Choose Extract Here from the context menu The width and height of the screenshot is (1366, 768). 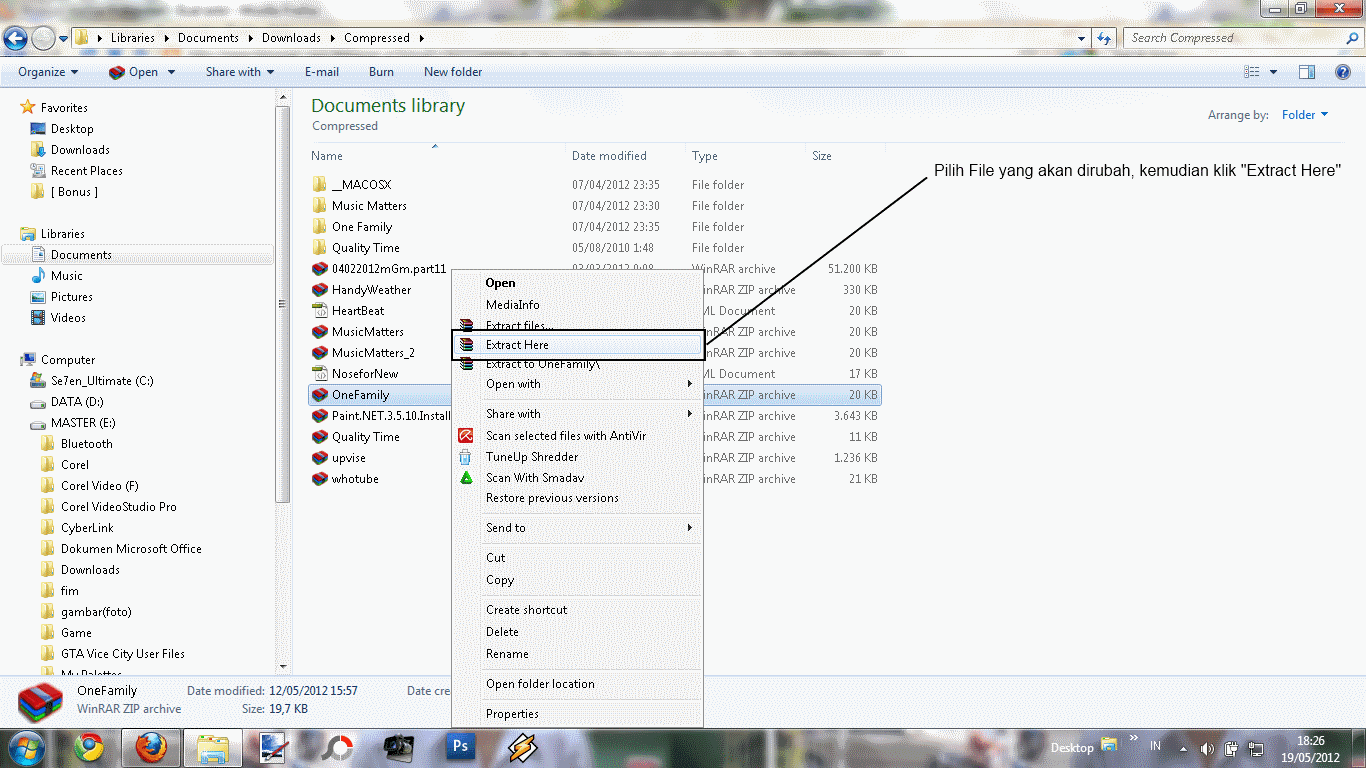point(579,345)
